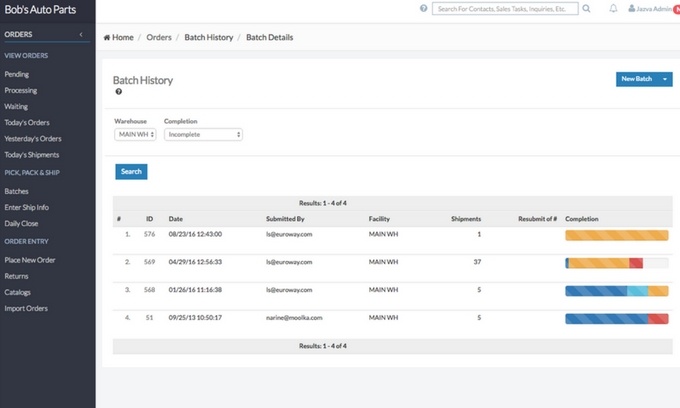Screen dimensions: 680x408
Task: Click shipments count 37
Action: [477, 262]
